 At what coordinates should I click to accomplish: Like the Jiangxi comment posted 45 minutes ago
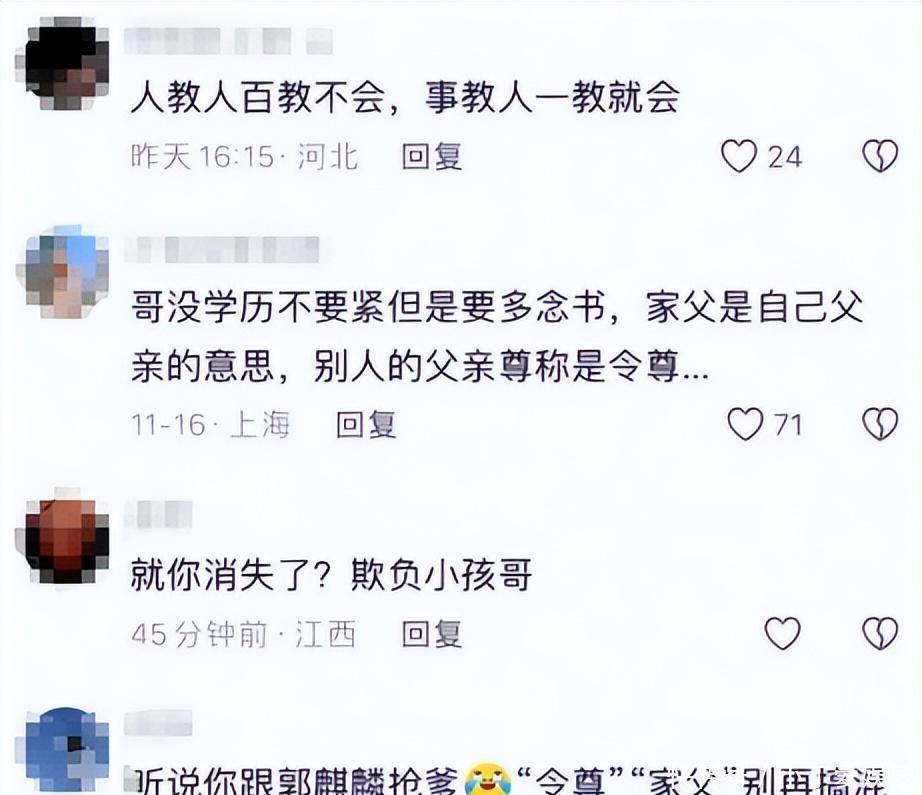point(782,633)
